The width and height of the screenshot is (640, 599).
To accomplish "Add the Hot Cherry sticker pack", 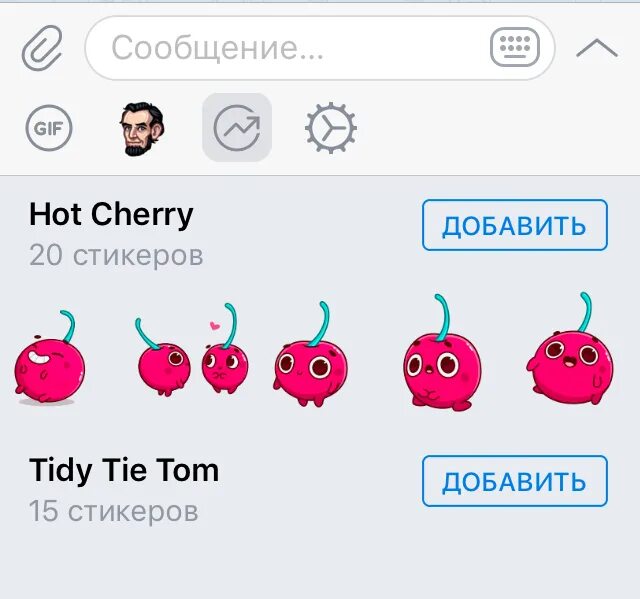I will [x=515, y=225].
